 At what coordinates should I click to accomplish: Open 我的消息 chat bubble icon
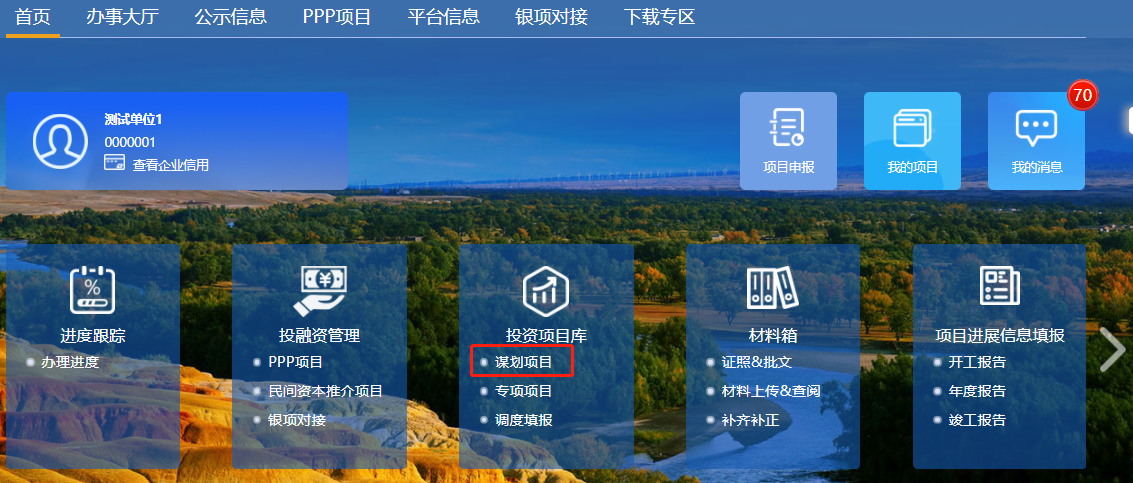[x=1036, y=129]
